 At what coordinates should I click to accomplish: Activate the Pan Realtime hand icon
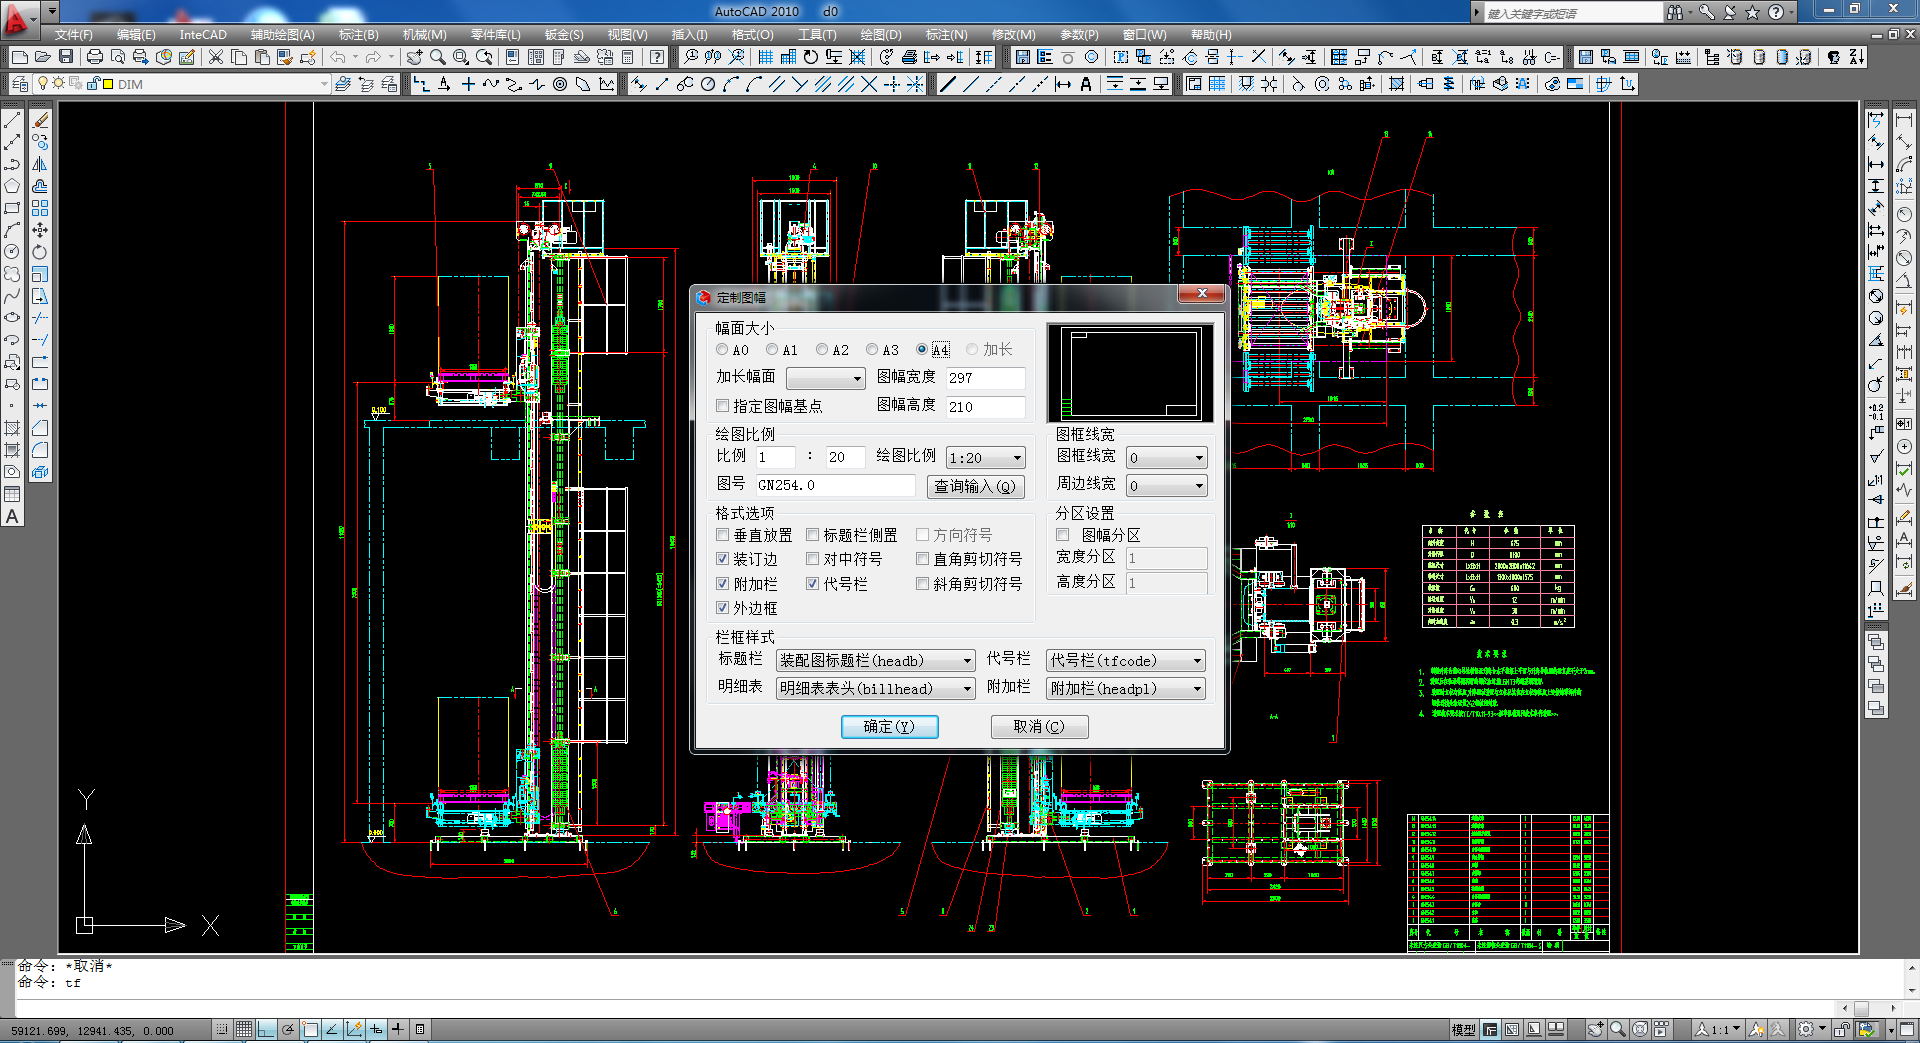coord(412,57)
